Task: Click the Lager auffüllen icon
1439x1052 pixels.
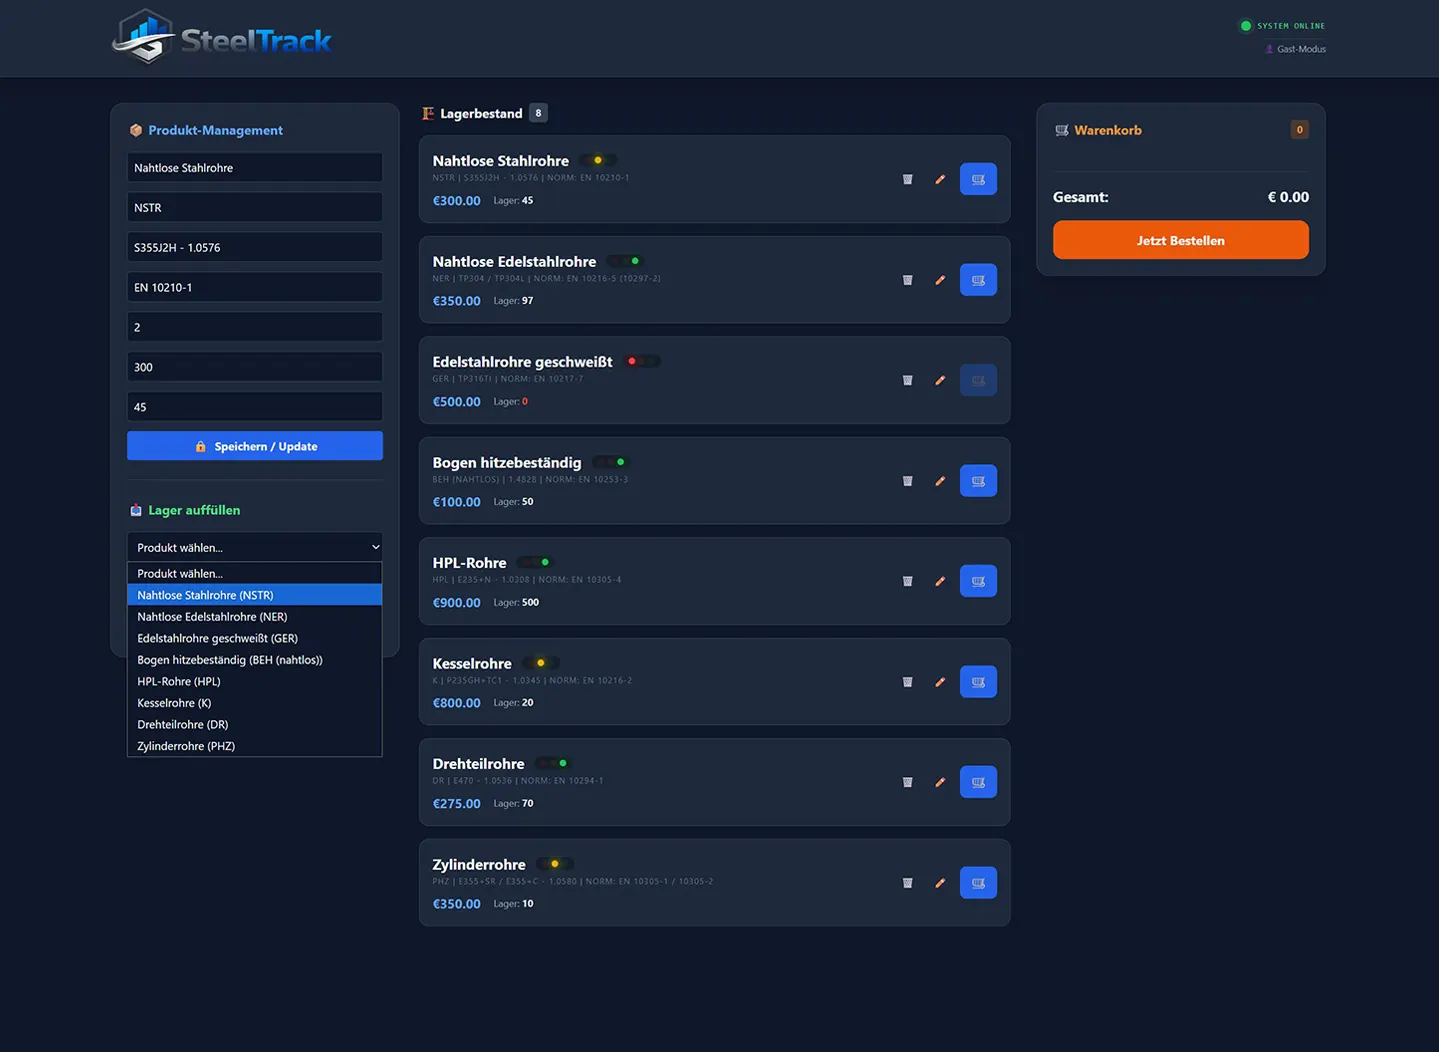Action: coord(135,510)
